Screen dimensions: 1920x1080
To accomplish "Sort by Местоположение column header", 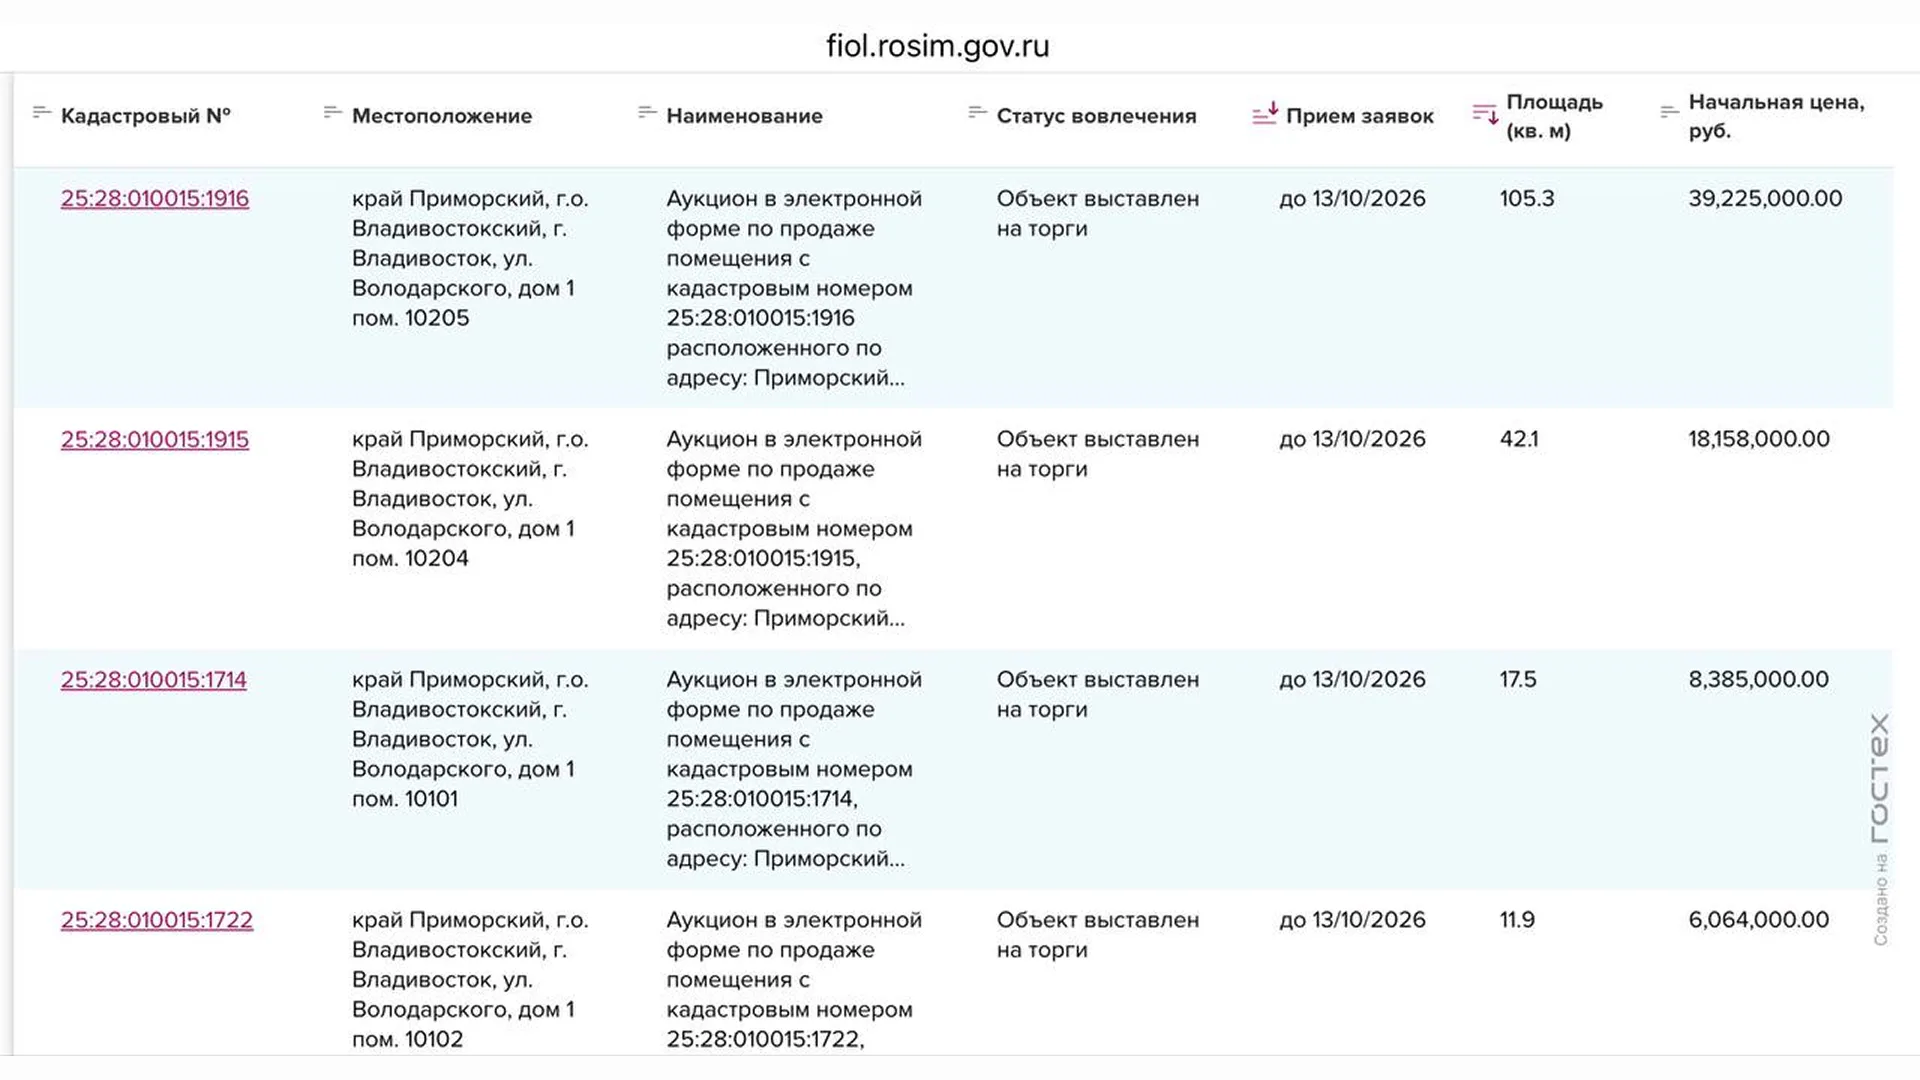I will (x=442, y=116).
